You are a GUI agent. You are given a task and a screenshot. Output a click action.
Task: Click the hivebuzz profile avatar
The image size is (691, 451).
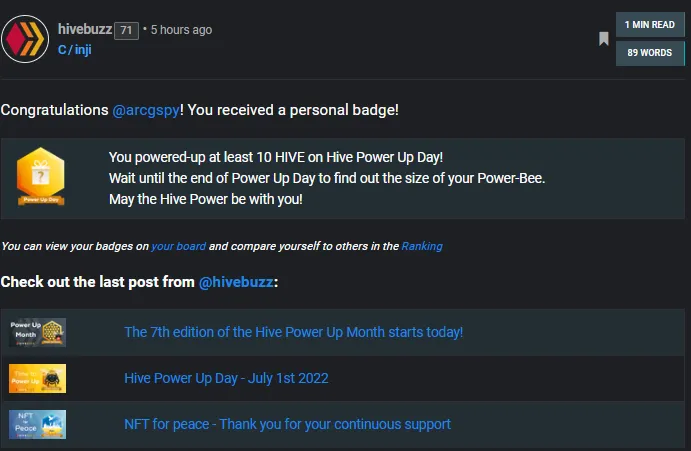click(x=25, y=39)
